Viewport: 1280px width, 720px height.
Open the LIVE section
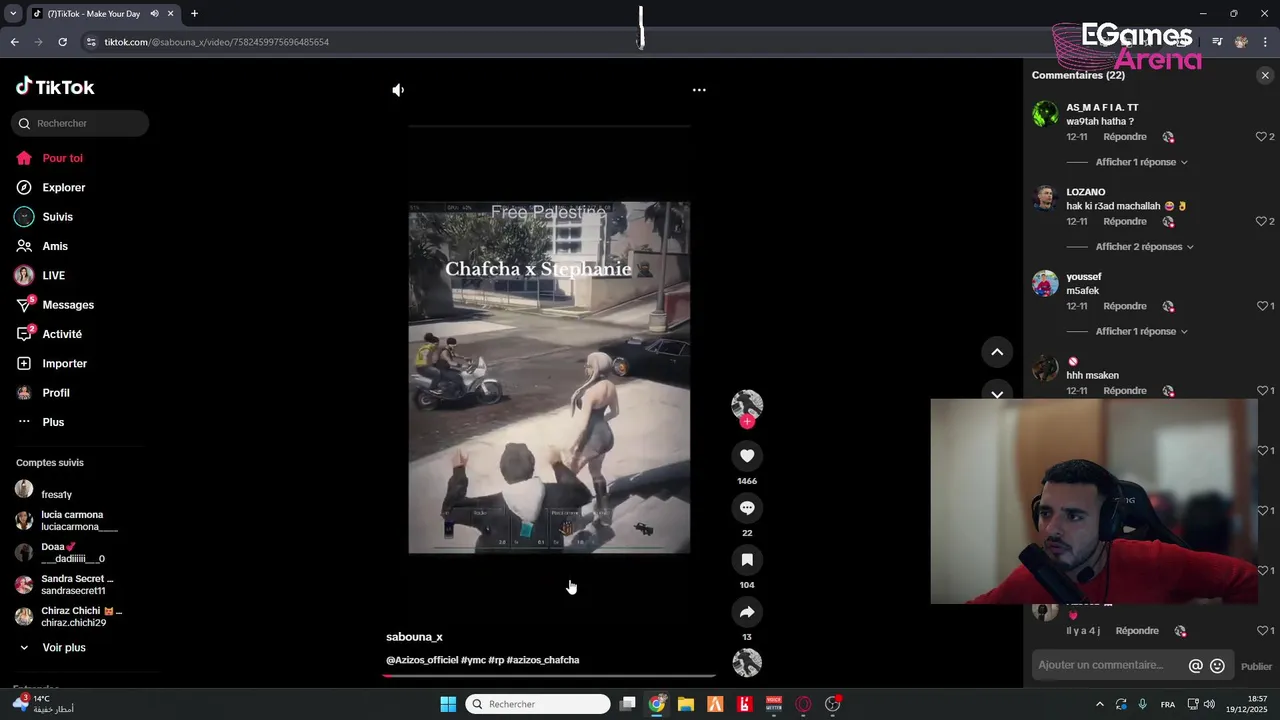[x=53, y=275]
